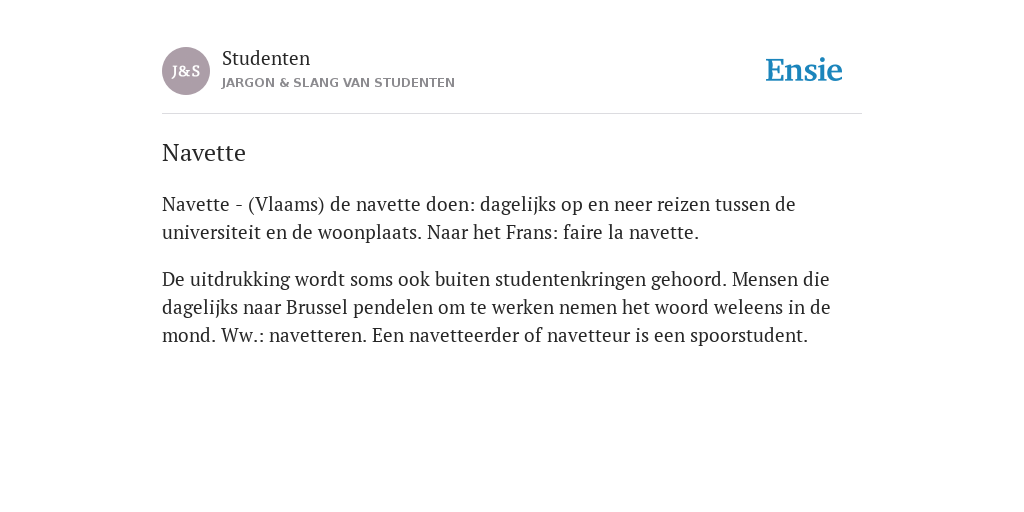Click the word 'studentenkringen'
Screen dimensions: 1024x512
(x=570, y=280)
